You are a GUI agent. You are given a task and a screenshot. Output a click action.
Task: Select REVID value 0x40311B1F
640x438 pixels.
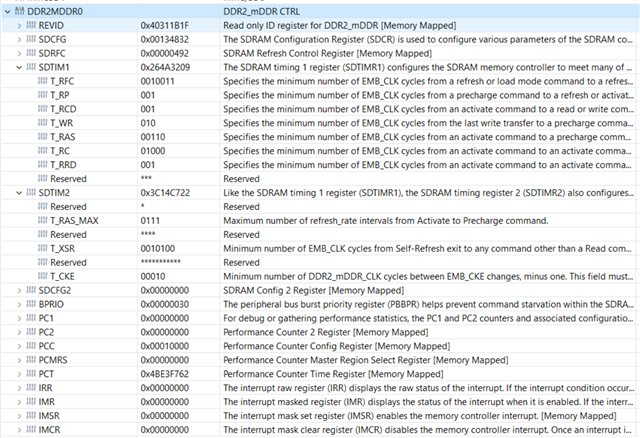pos(164,26)
